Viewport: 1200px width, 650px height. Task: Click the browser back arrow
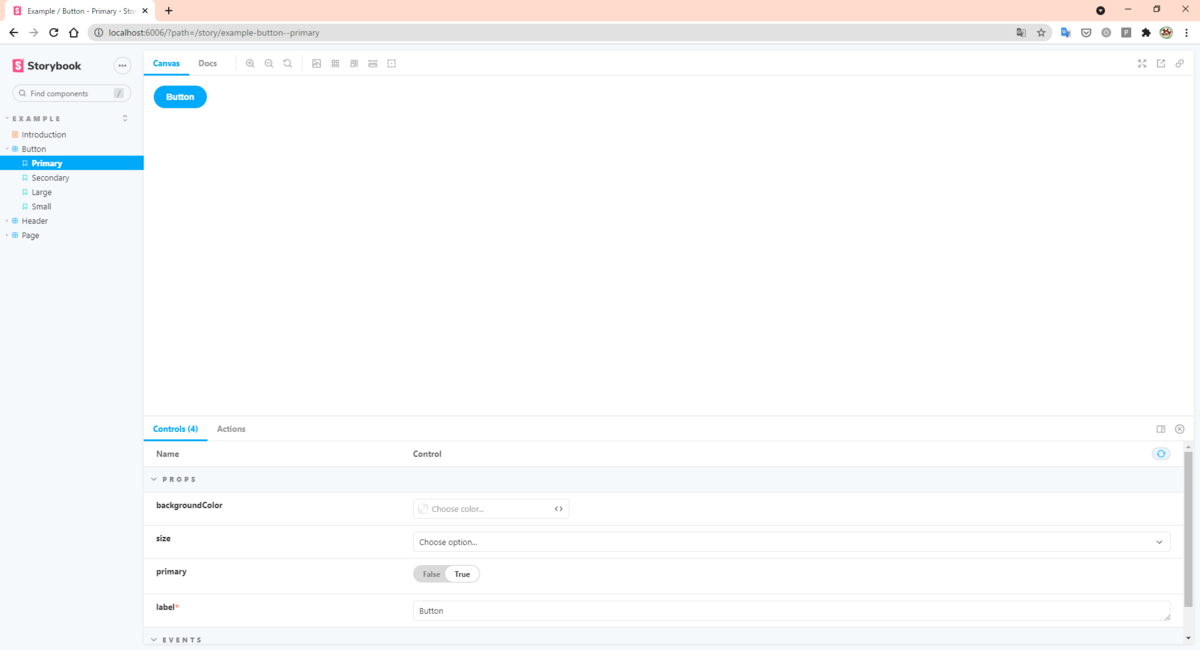(14, 33)
